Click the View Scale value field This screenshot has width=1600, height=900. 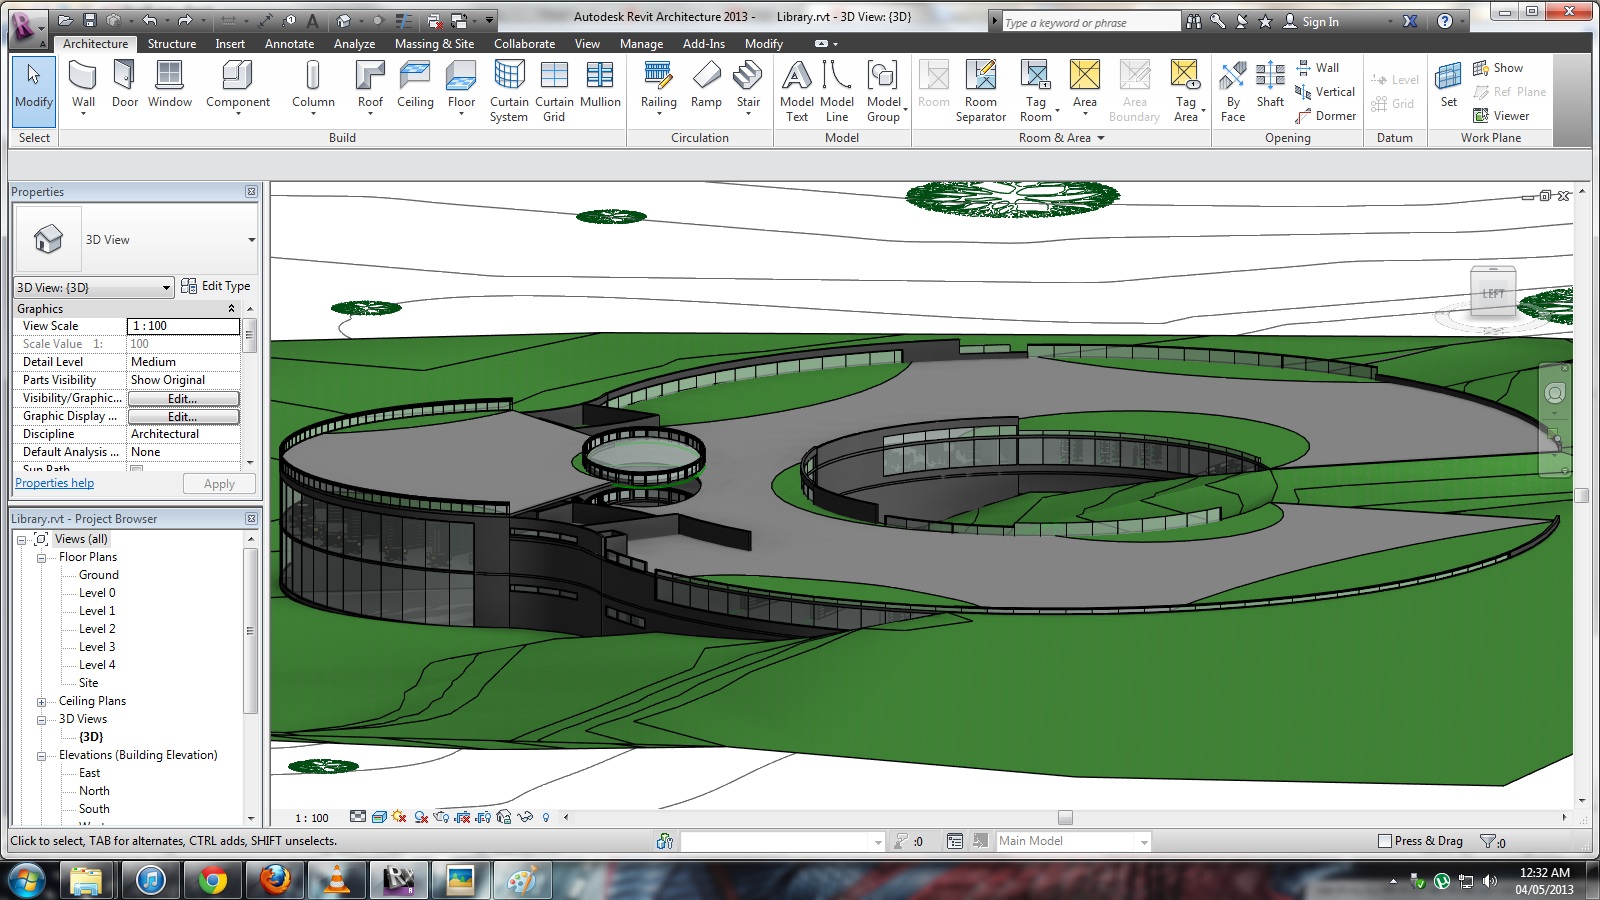click(183, 326)
